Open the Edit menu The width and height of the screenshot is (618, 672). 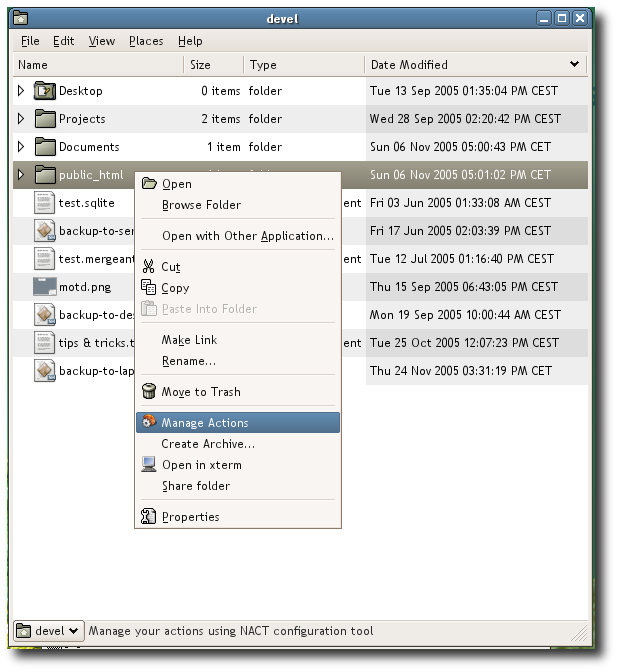point(63,41)
